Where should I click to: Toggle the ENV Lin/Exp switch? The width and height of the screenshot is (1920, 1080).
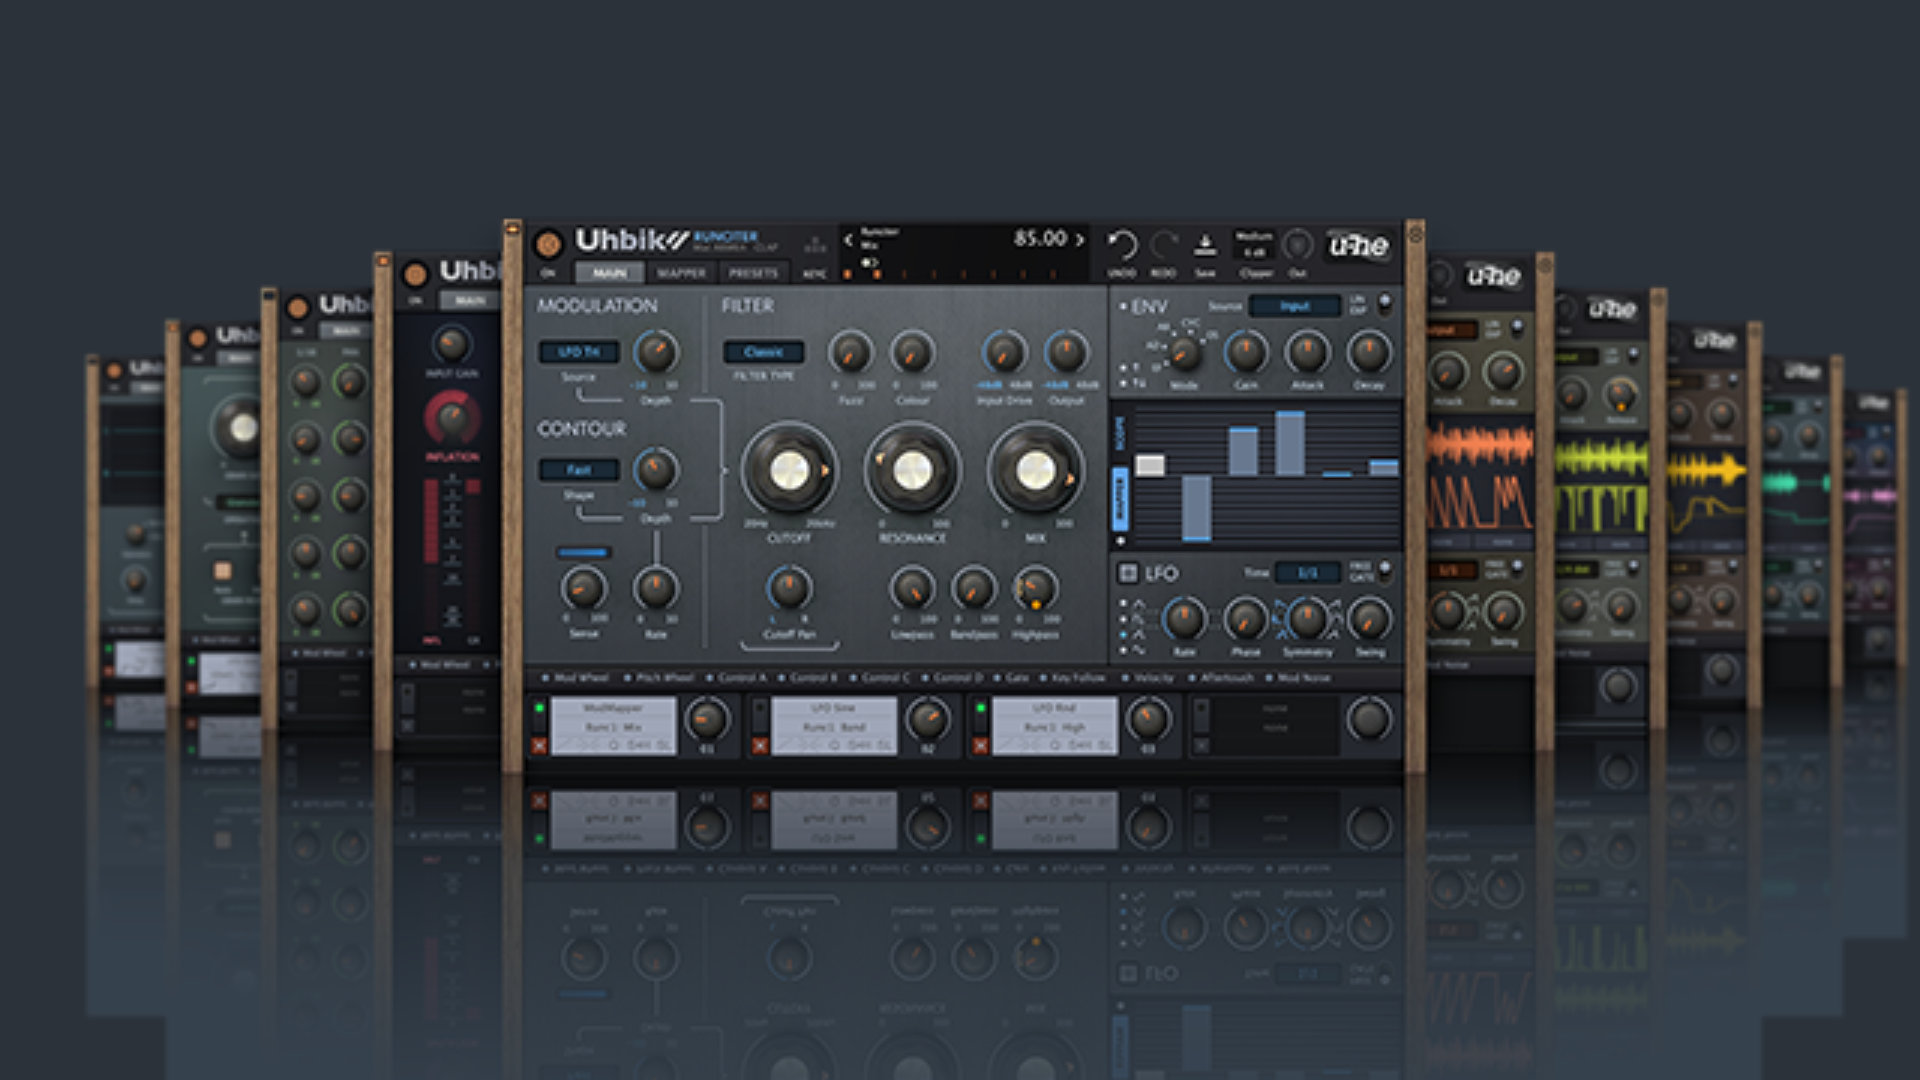1385,303
